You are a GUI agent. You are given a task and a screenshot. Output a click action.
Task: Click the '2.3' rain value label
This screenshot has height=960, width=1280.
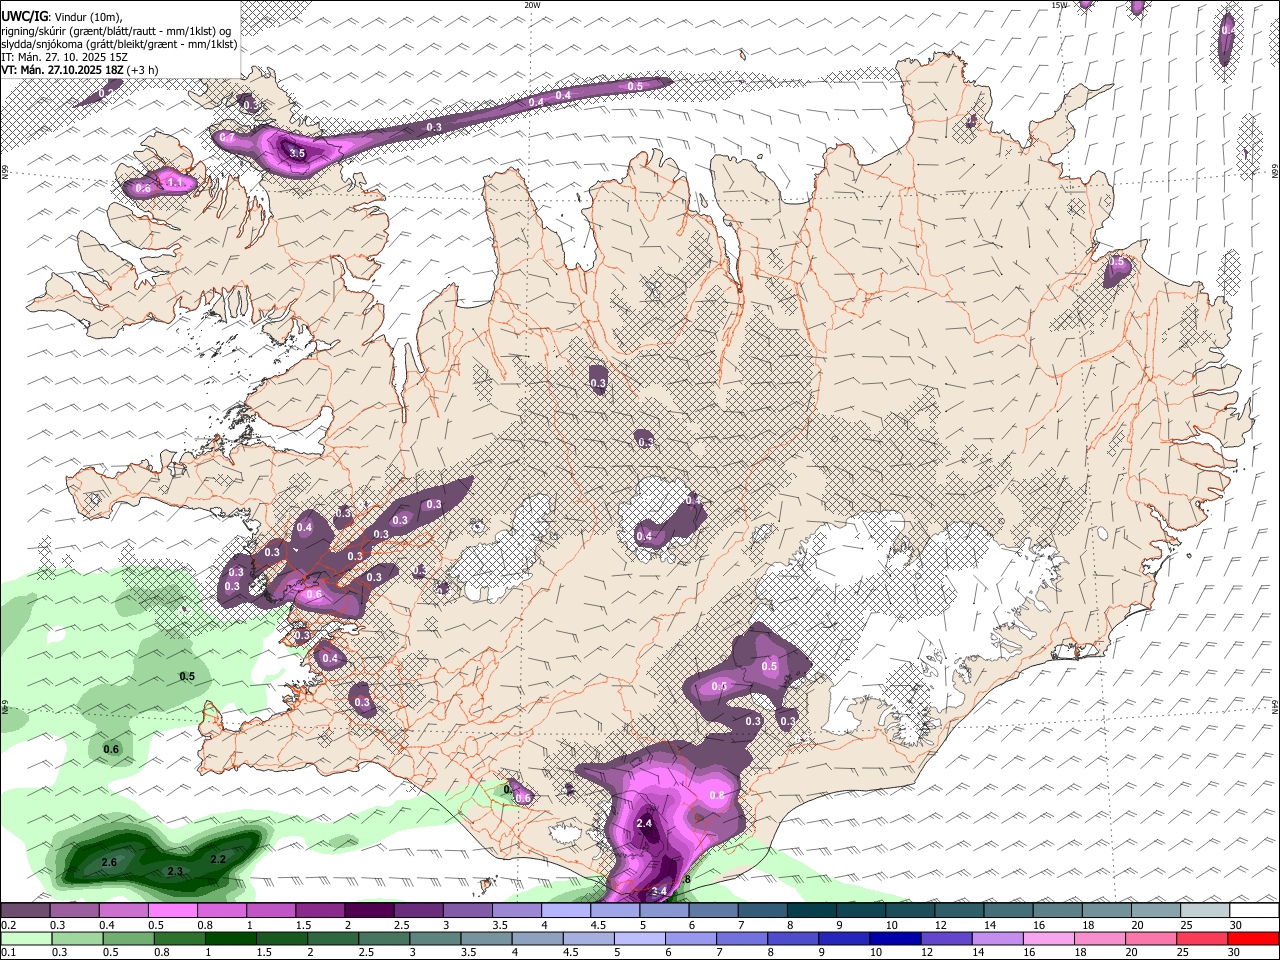click(x=175, y=872)
